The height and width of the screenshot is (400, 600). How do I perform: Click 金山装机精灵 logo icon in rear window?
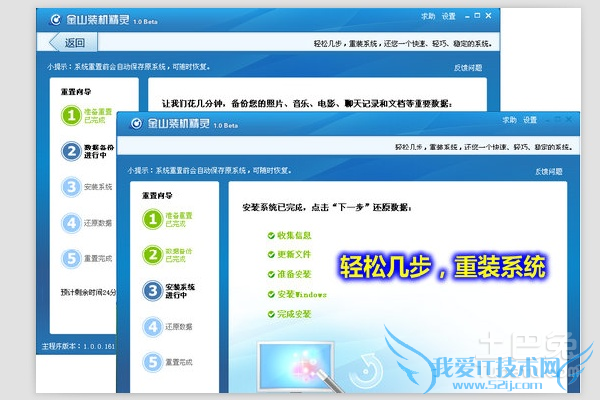(x=56, y=20)
